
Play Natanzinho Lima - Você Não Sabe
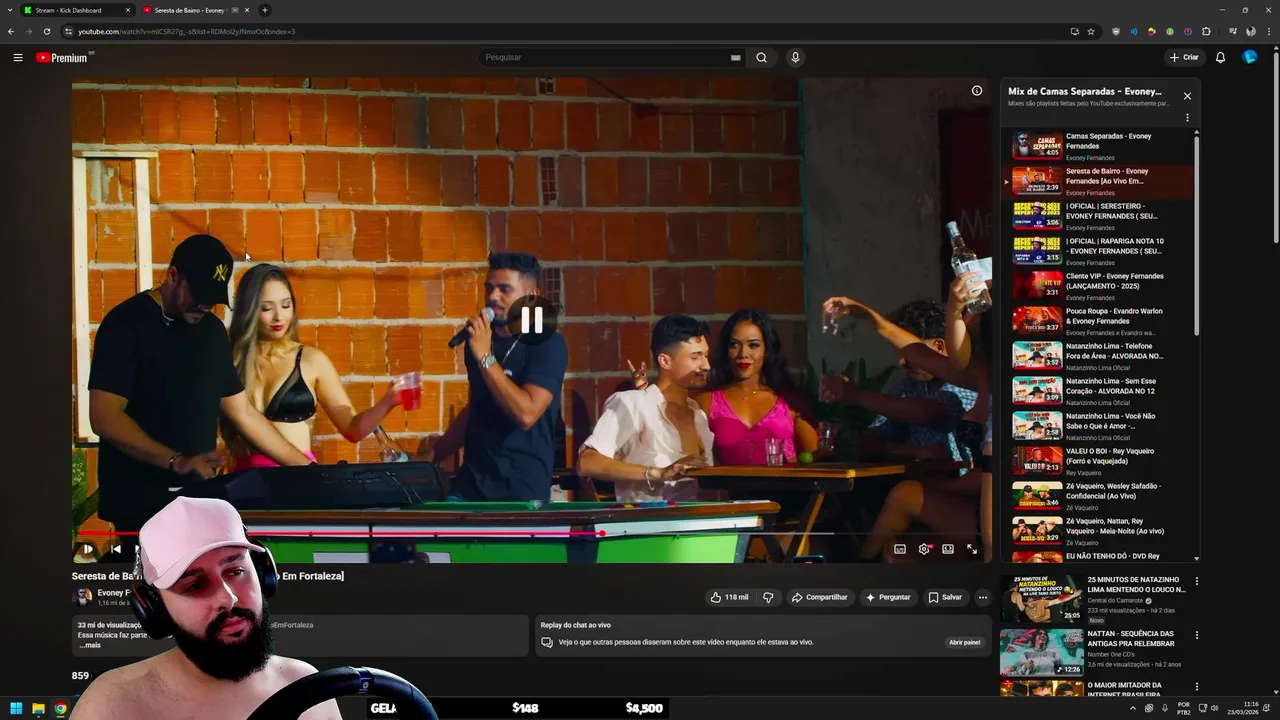click(1097, 426)
